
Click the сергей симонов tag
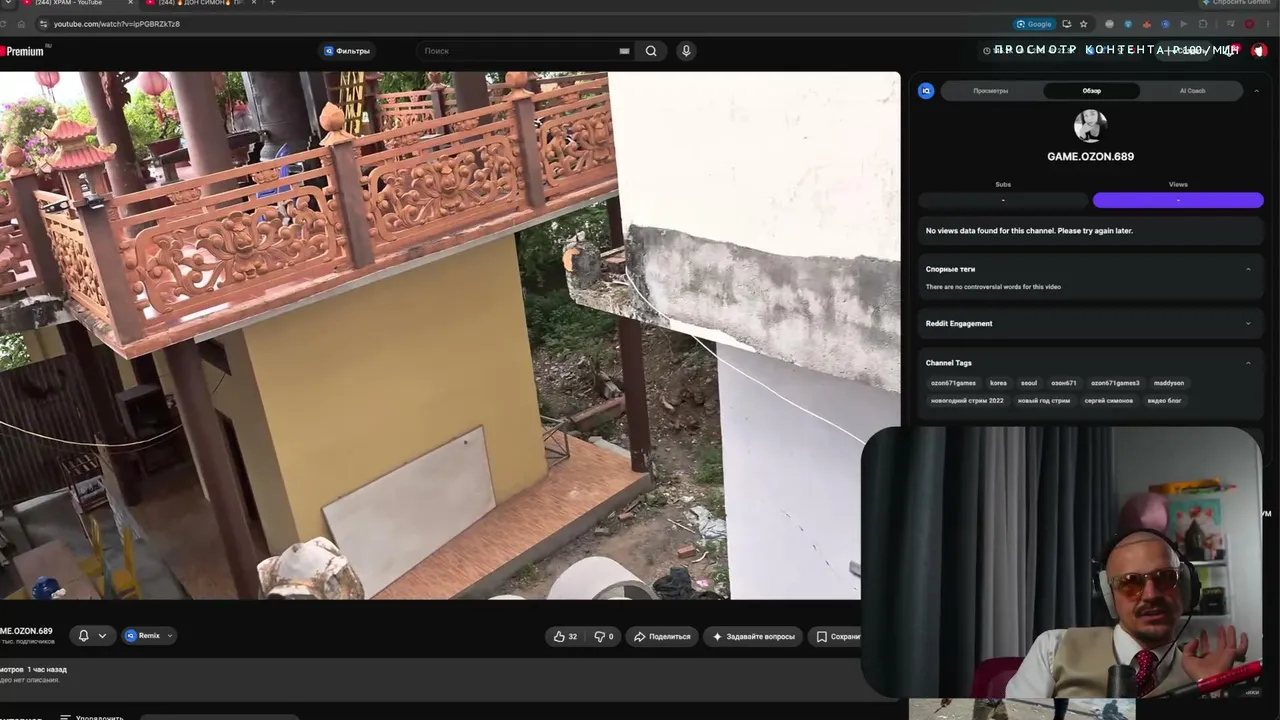click(x=1109, y=401)
